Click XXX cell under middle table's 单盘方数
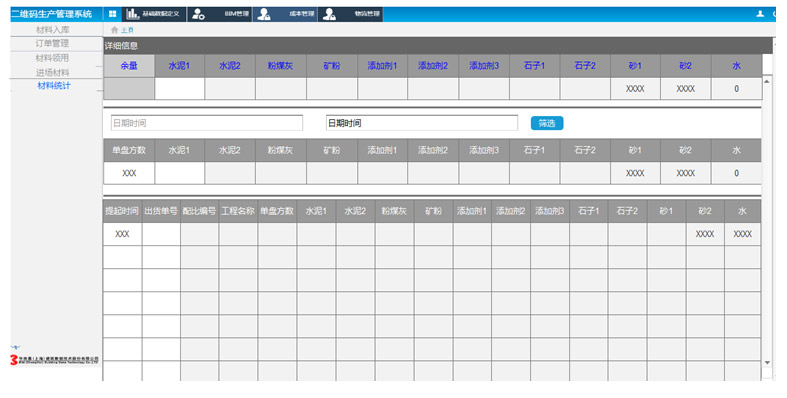 (129, 173)
